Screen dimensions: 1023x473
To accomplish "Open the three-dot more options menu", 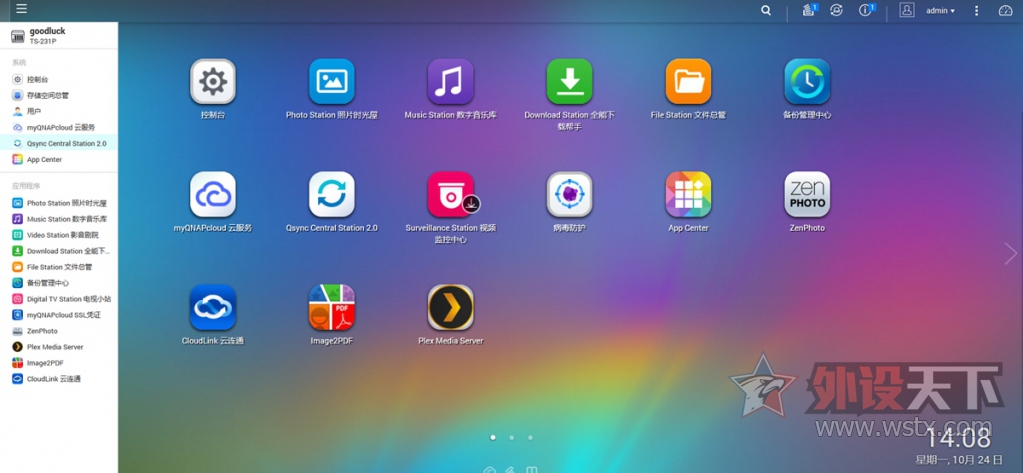I will [976, 10].
